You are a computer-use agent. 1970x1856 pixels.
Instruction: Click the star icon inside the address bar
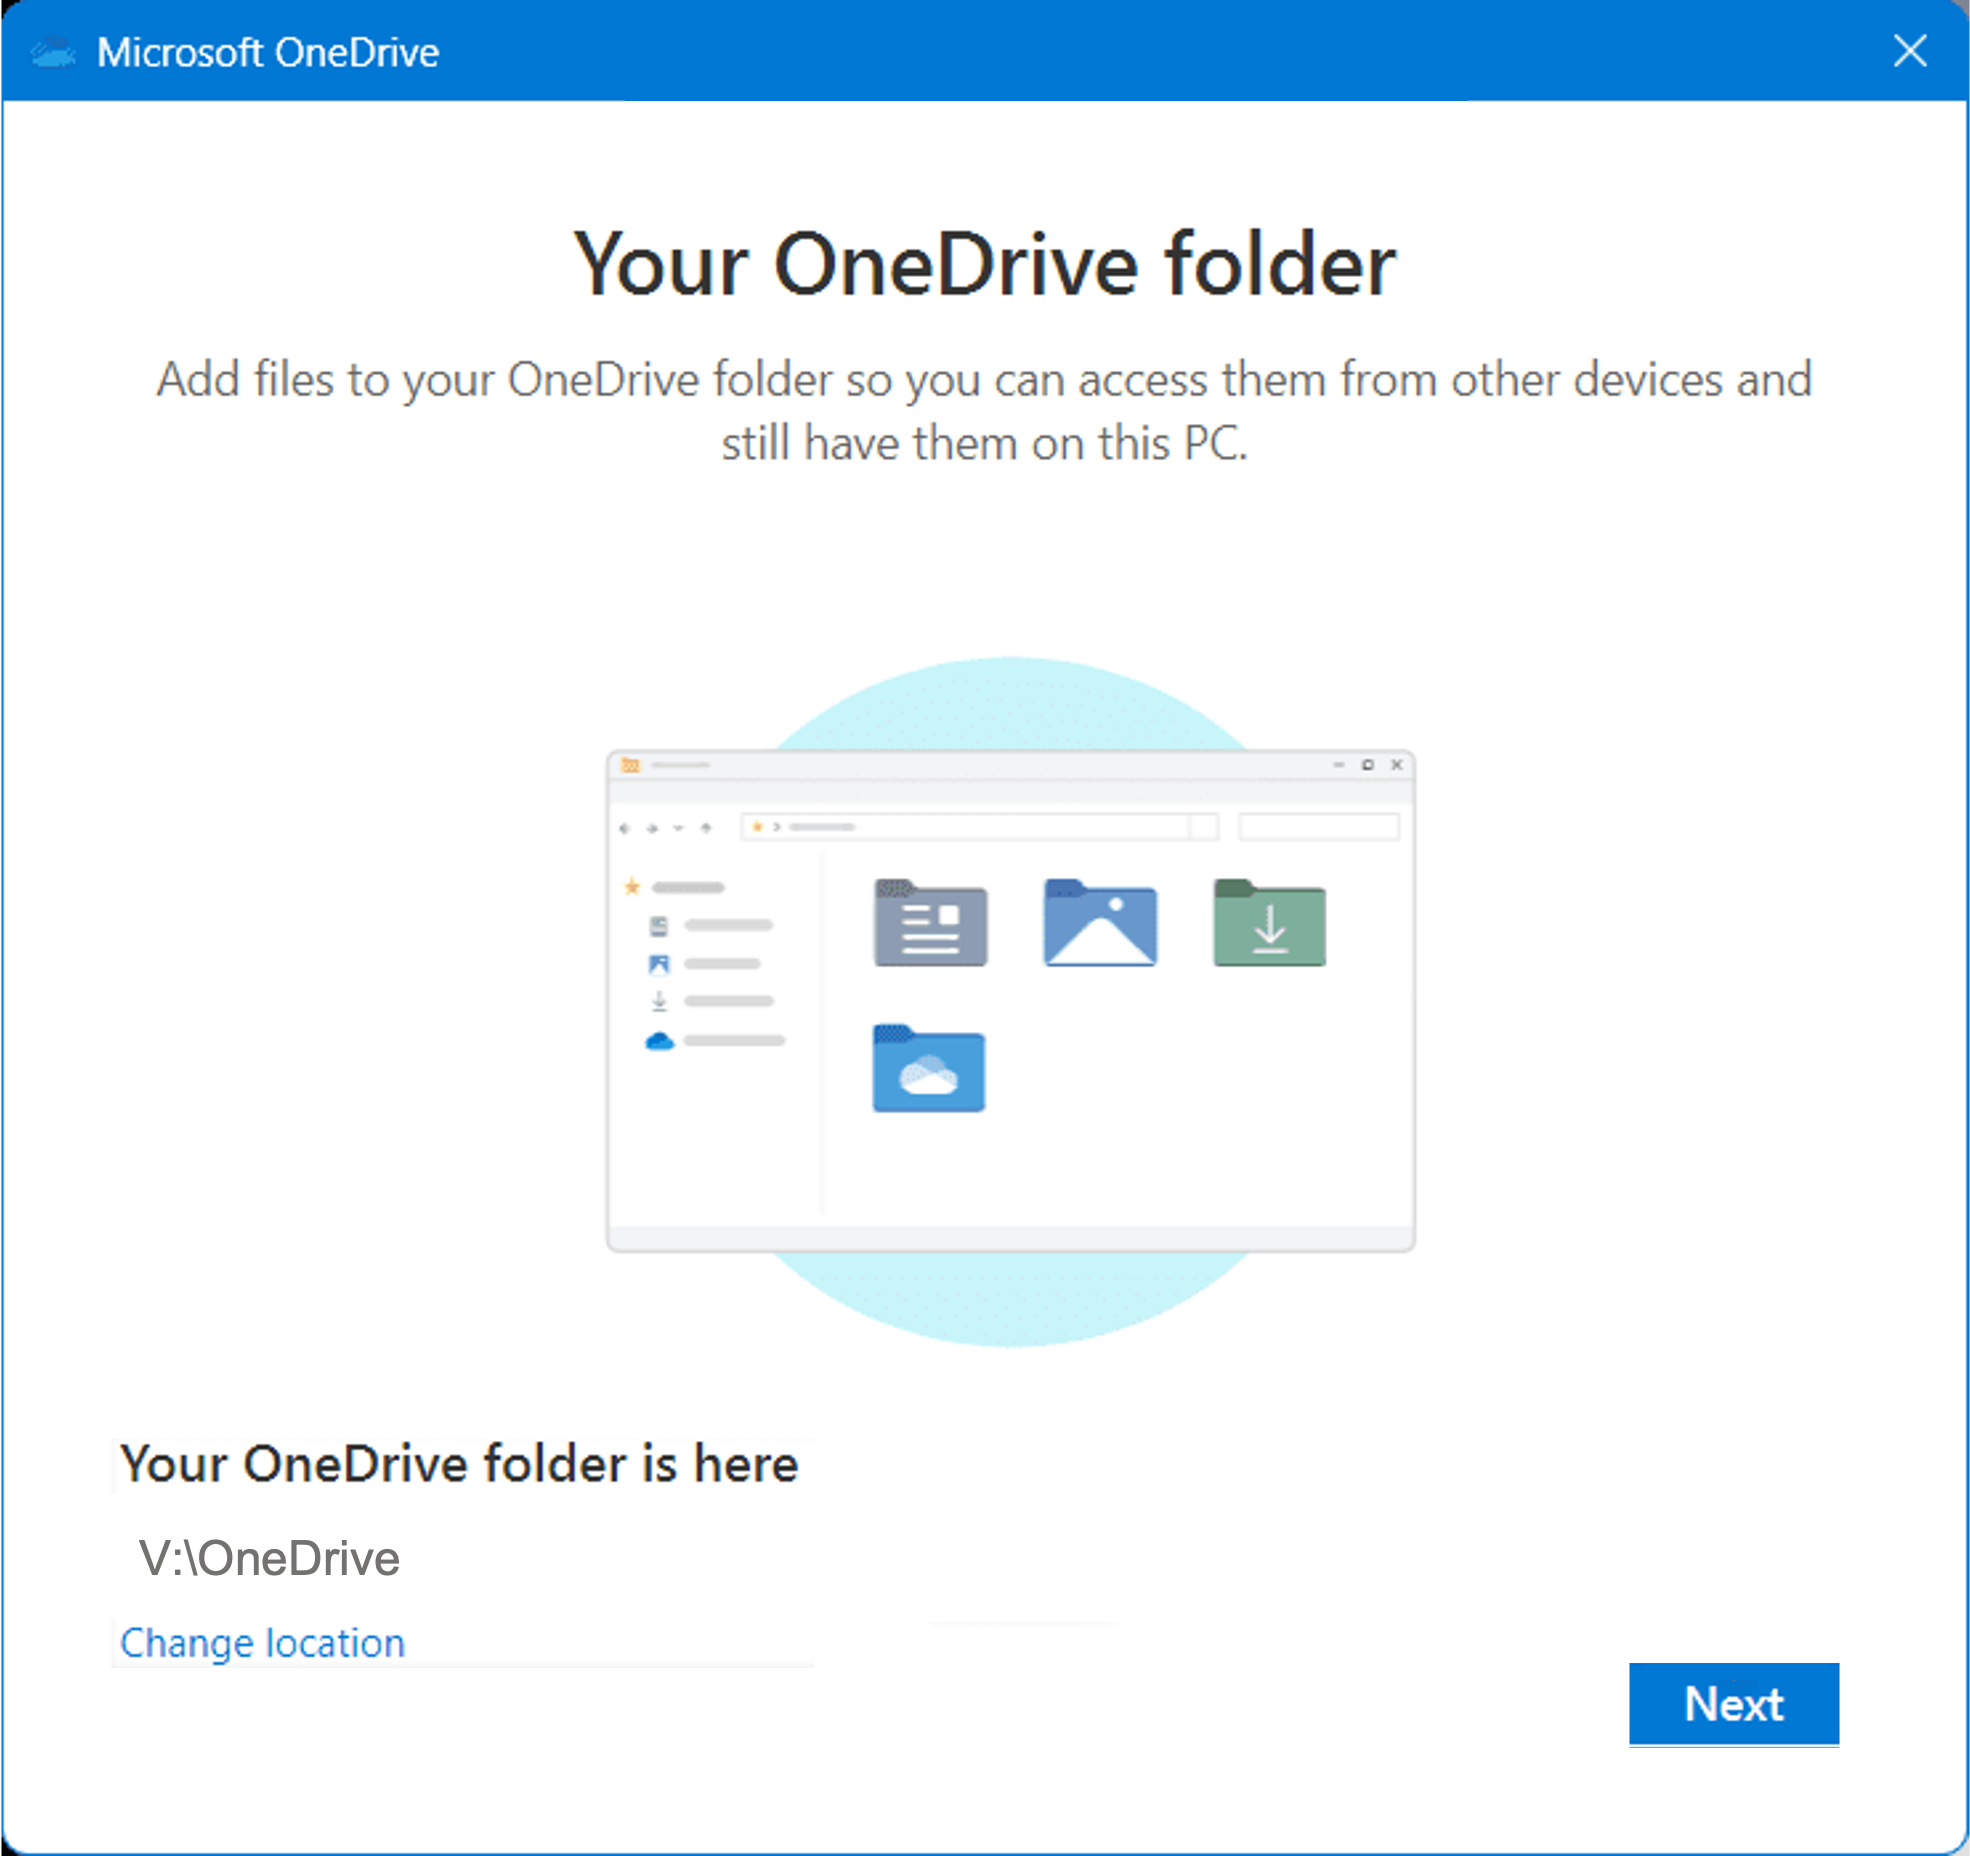pyautogui.click(x=758, y=826)
